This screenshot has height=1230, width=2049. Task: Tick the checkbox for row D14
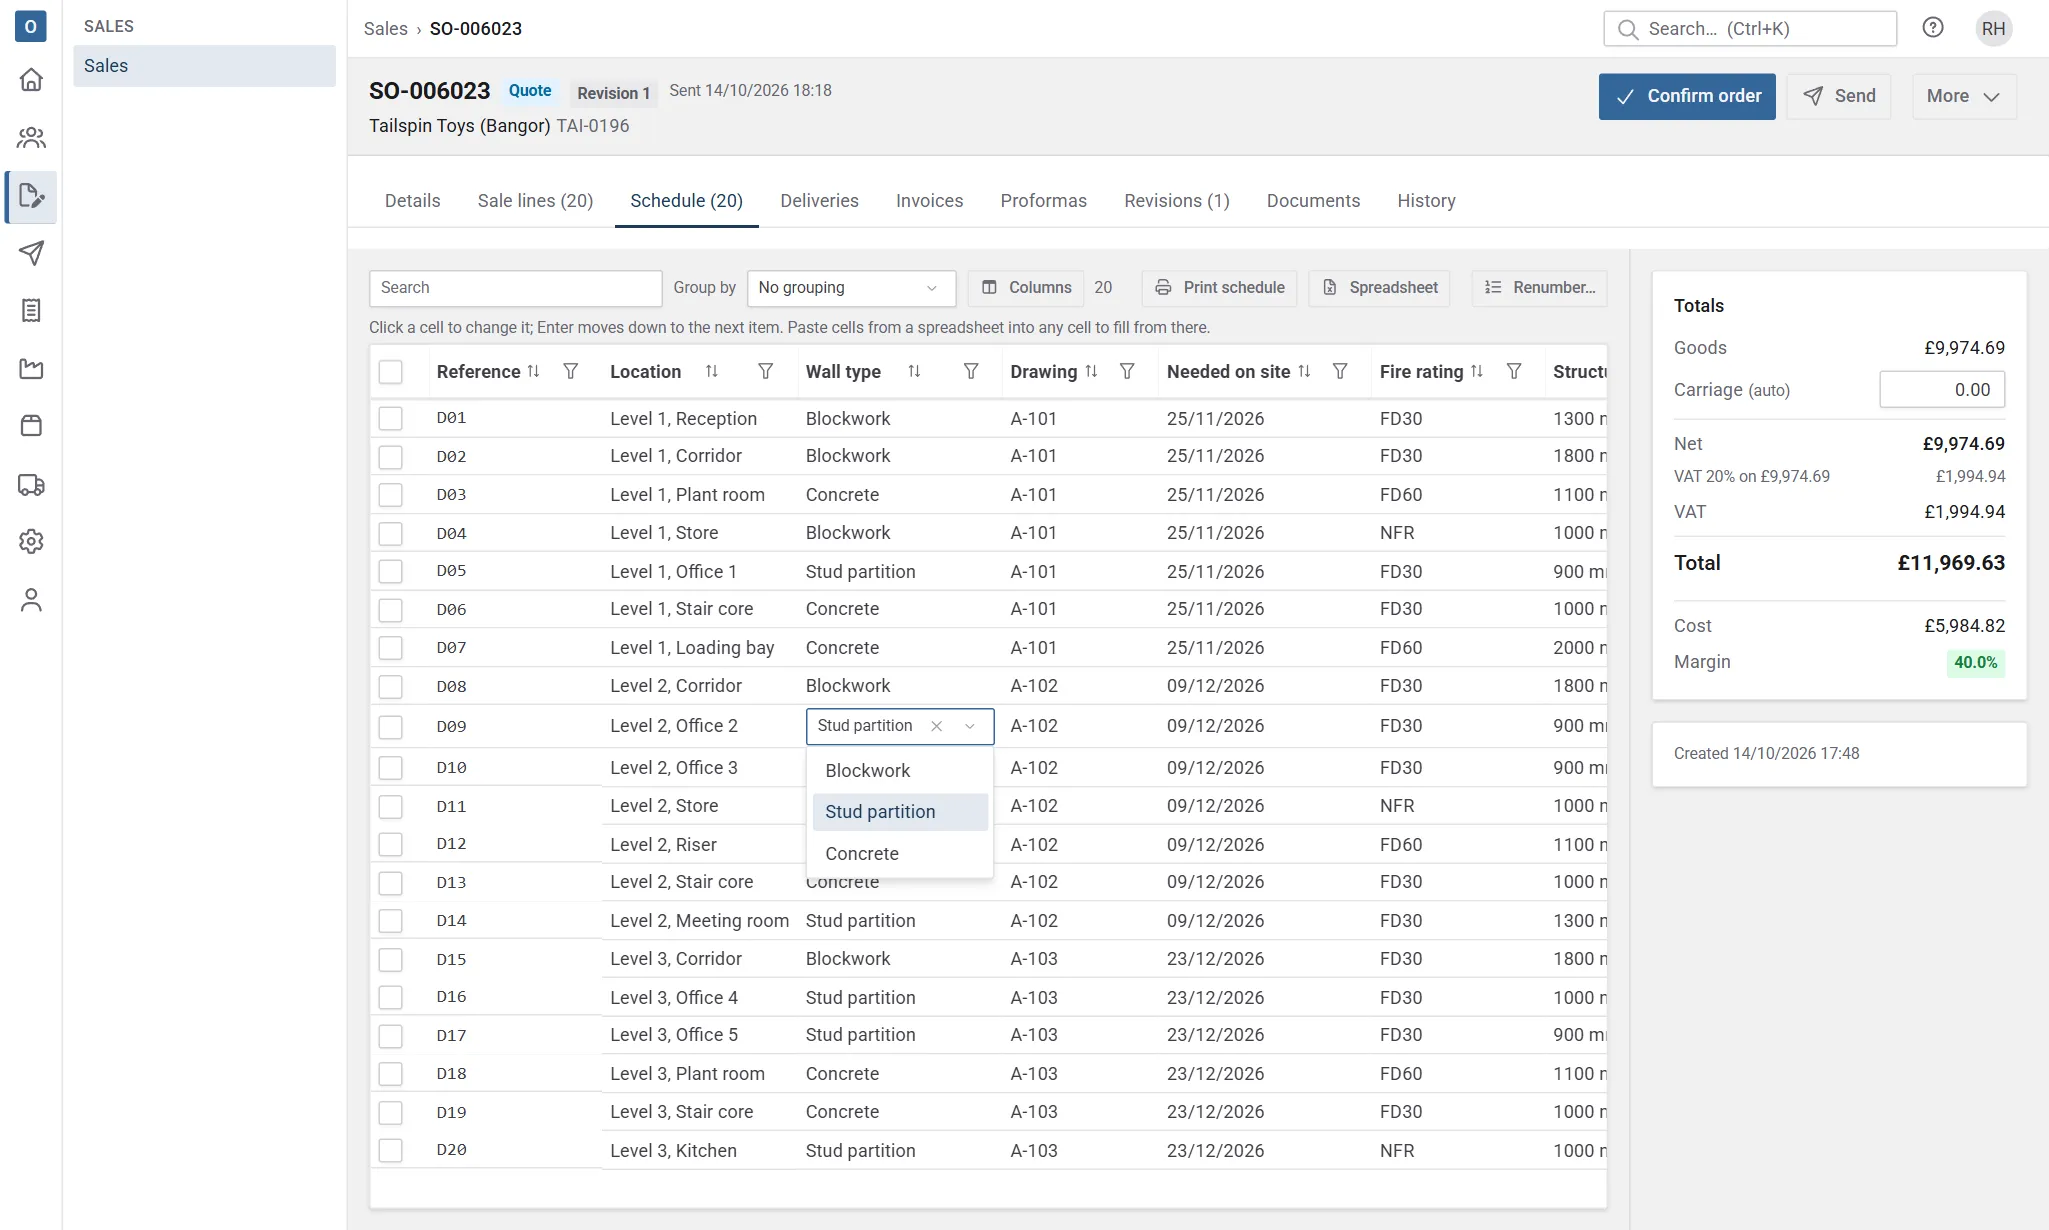pos(390,920)
